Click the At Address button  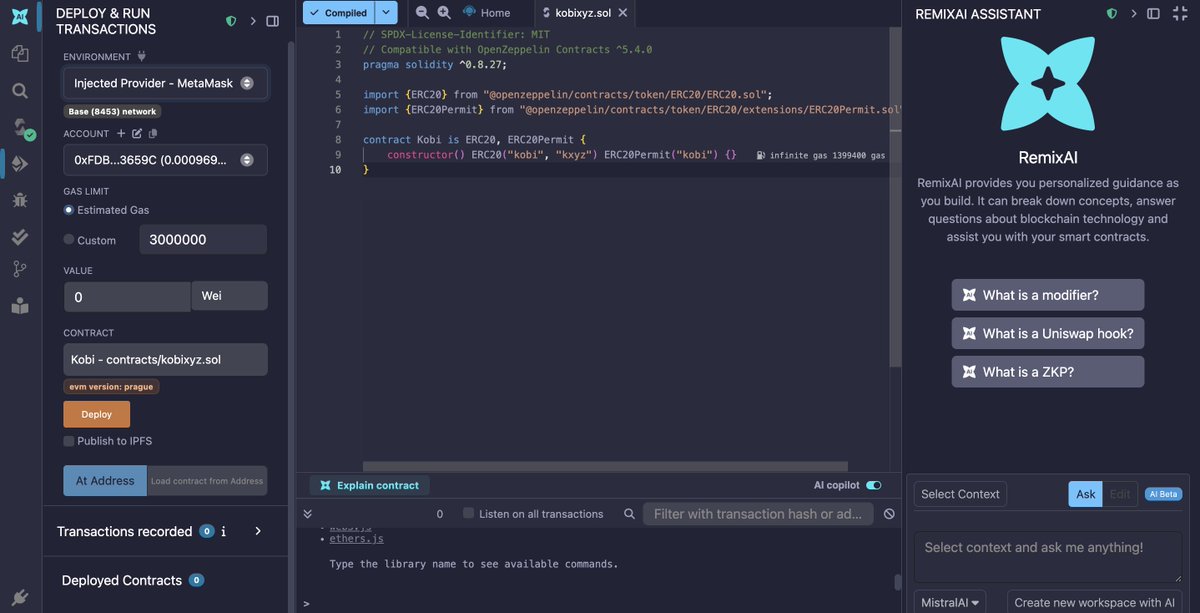(105, 481)
